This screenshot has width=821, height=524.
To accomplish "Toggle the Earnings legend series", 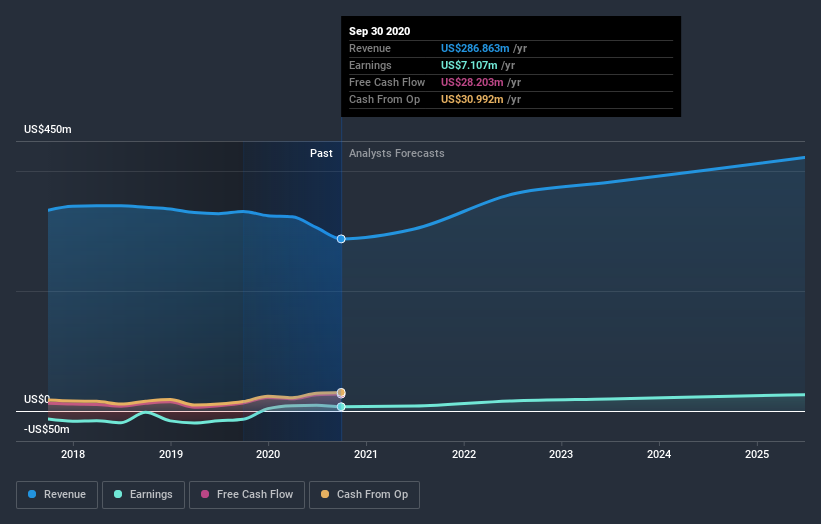I will [143, 495].
